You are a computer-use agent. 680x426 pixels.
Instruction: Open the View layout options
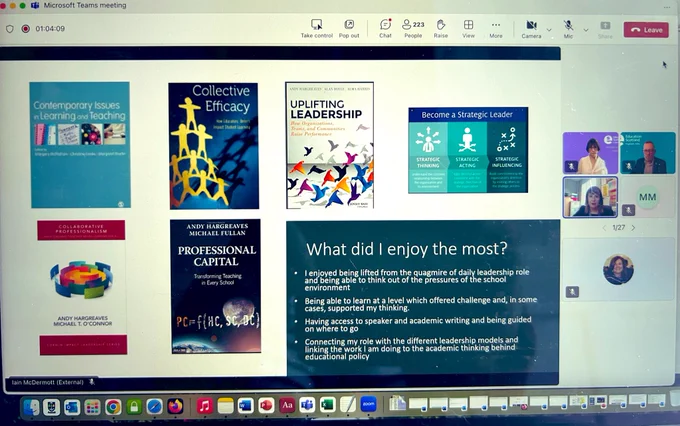pos(468,29)
